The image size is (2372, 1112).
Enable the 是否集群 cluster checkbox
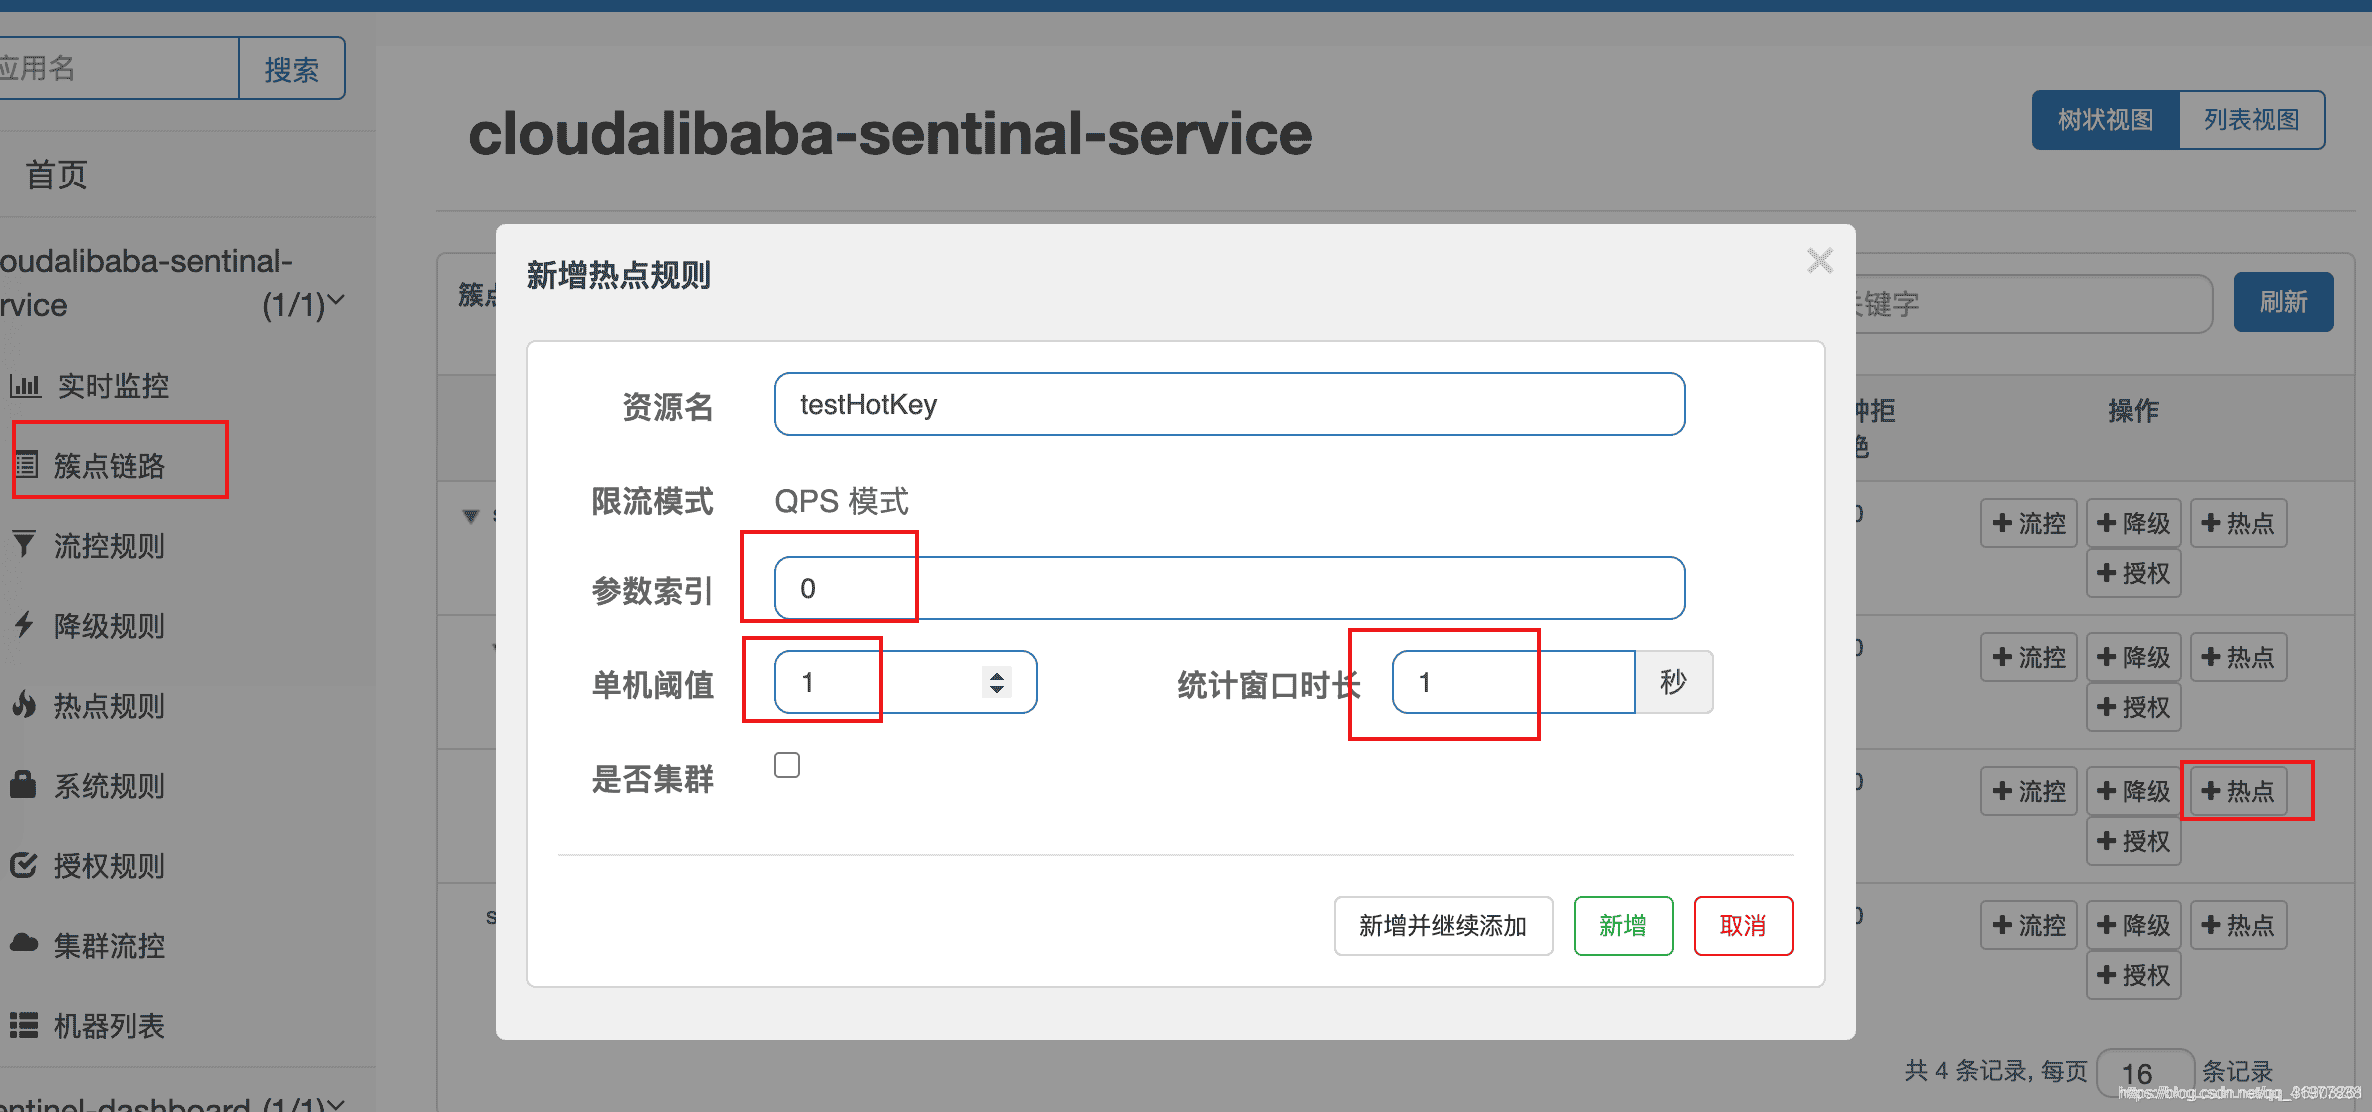(787, 764)
